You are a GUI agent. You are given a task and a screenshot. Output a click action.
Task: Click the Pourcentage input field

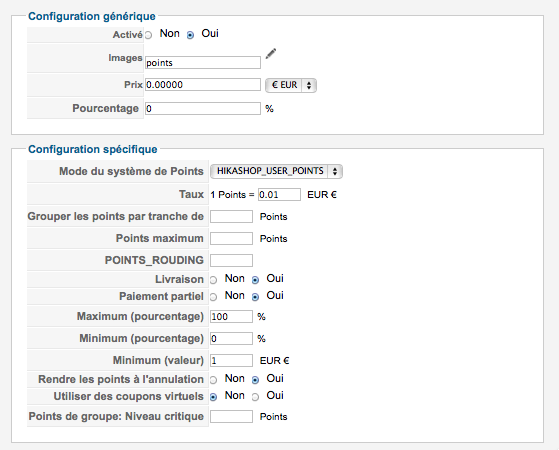pos(202,108)
